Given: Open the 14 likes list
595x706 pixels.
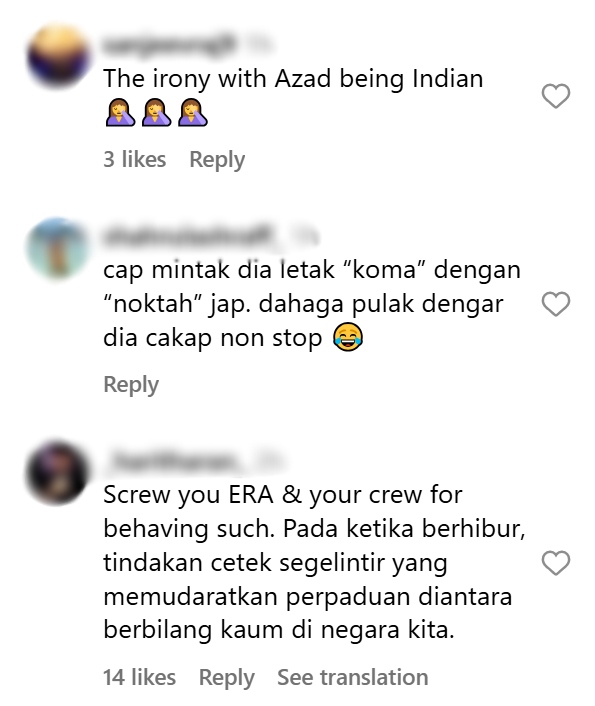Looking at the screenshot, I should pyautogui.click(x=139, y=677).
